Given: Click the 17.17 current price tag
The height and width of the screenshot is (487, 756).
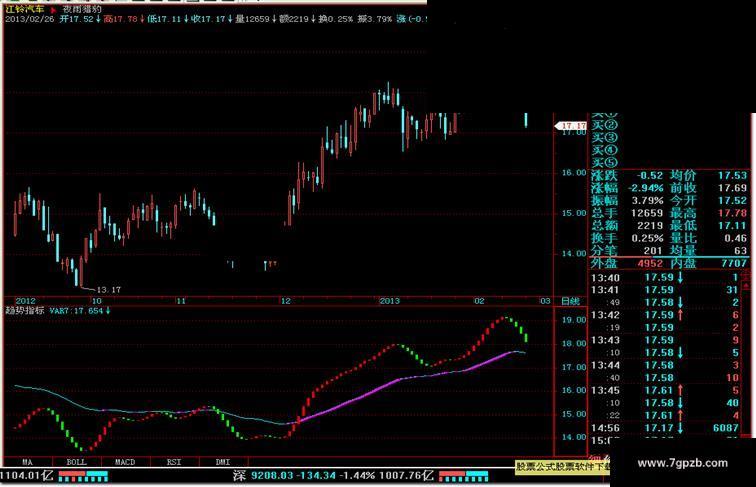Looking at the screenshot, I should [572, 125].
